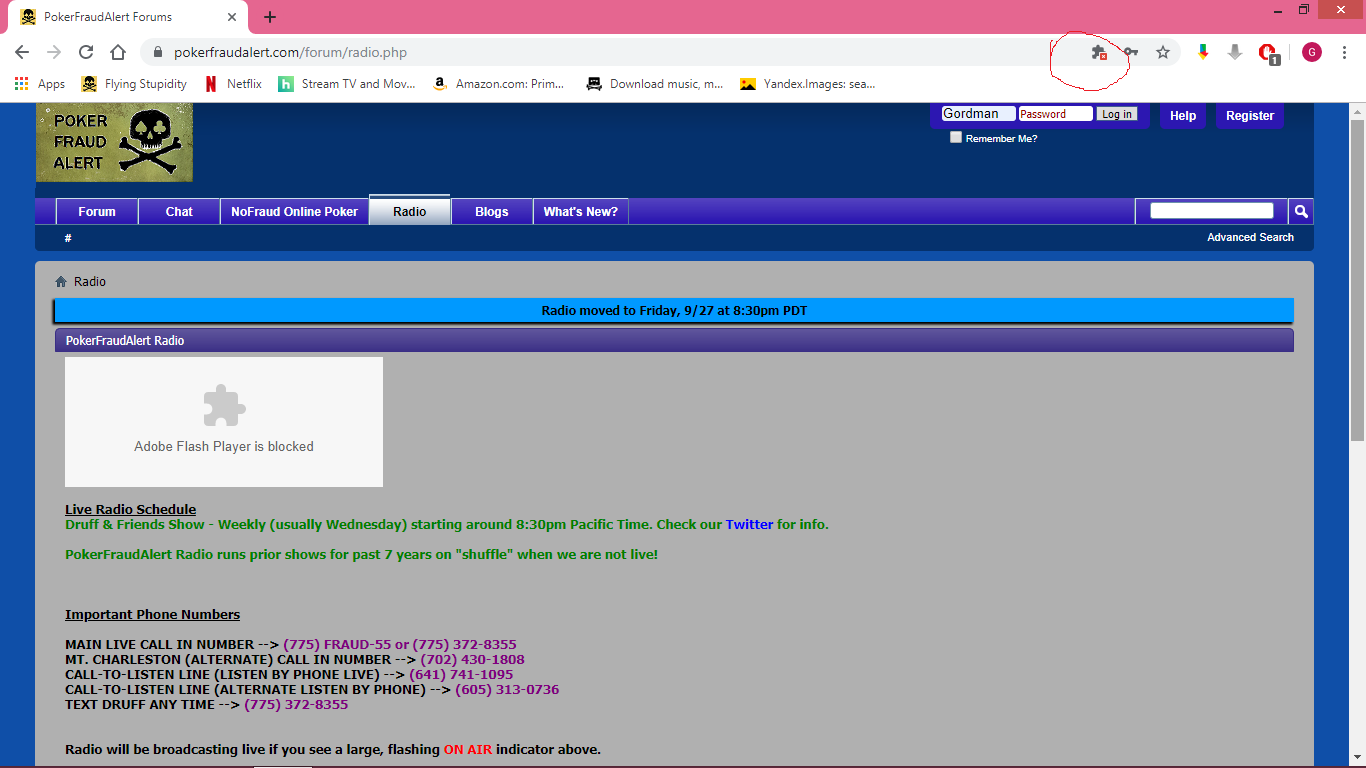This screenshot has height=768, width=1366.
Task: Open the Download music bookmark
Action: [655, 84]
